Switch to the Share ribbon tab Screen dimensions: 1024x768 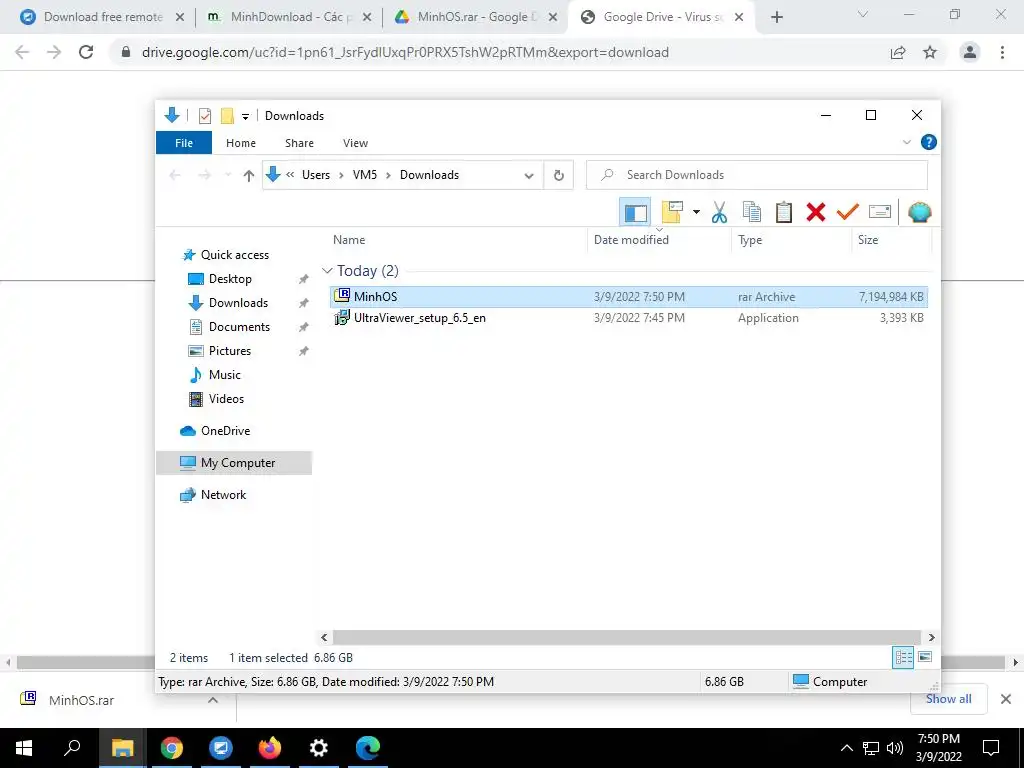(x=299, y=143)
